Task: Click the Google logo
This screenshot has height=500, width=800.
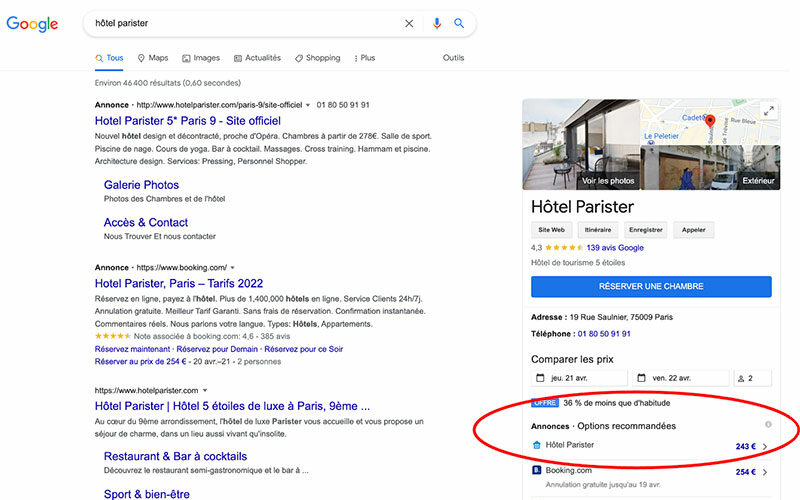Action: [x=32, y=23]
